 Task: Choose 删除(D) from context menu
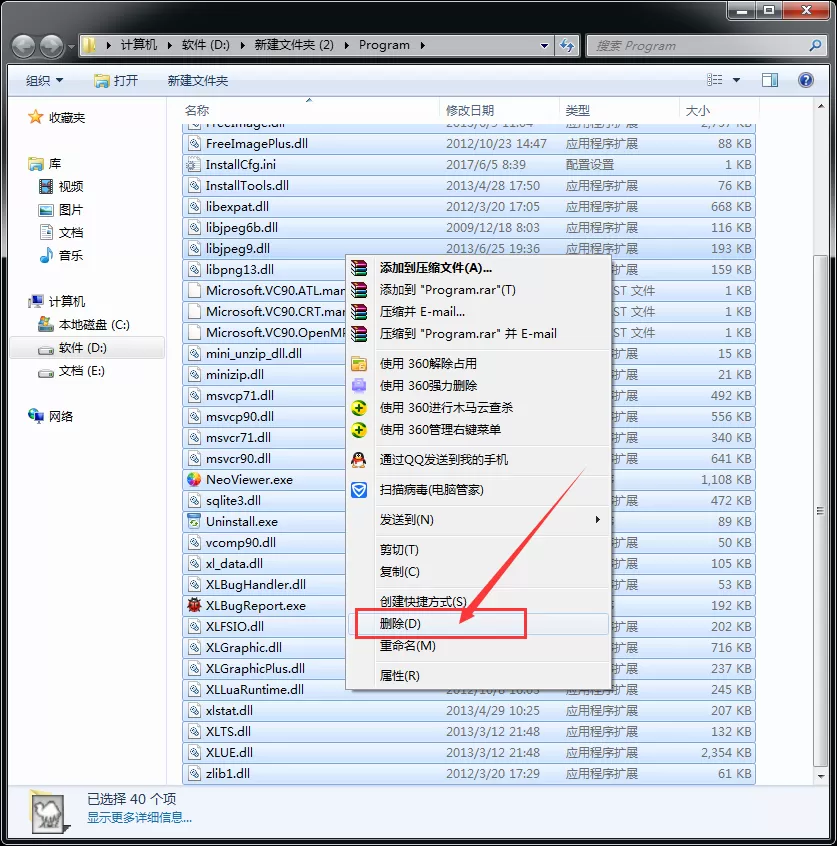[478, 624]
